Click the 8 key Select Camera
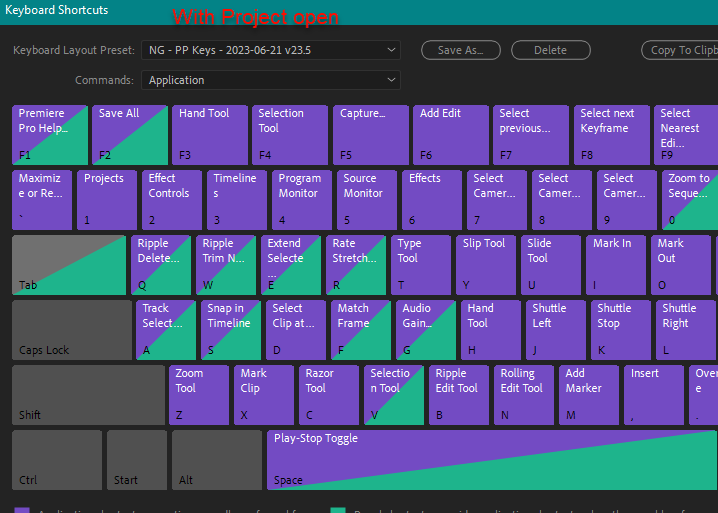This screenshot has width=718, height=513. (x=562, y=200)
